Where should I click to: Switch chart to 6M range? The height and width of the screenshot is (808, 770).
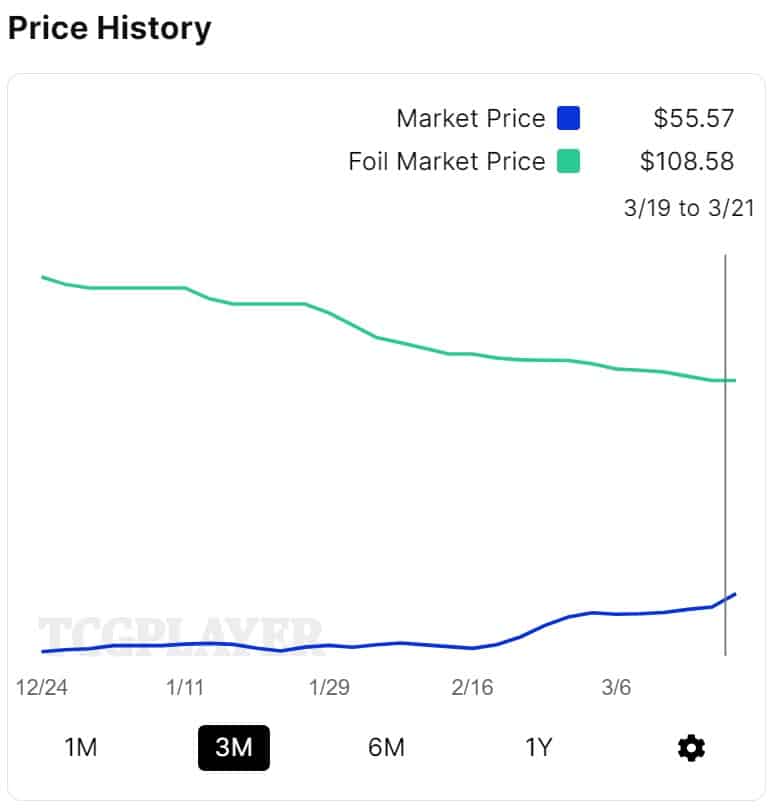(386, 747)
